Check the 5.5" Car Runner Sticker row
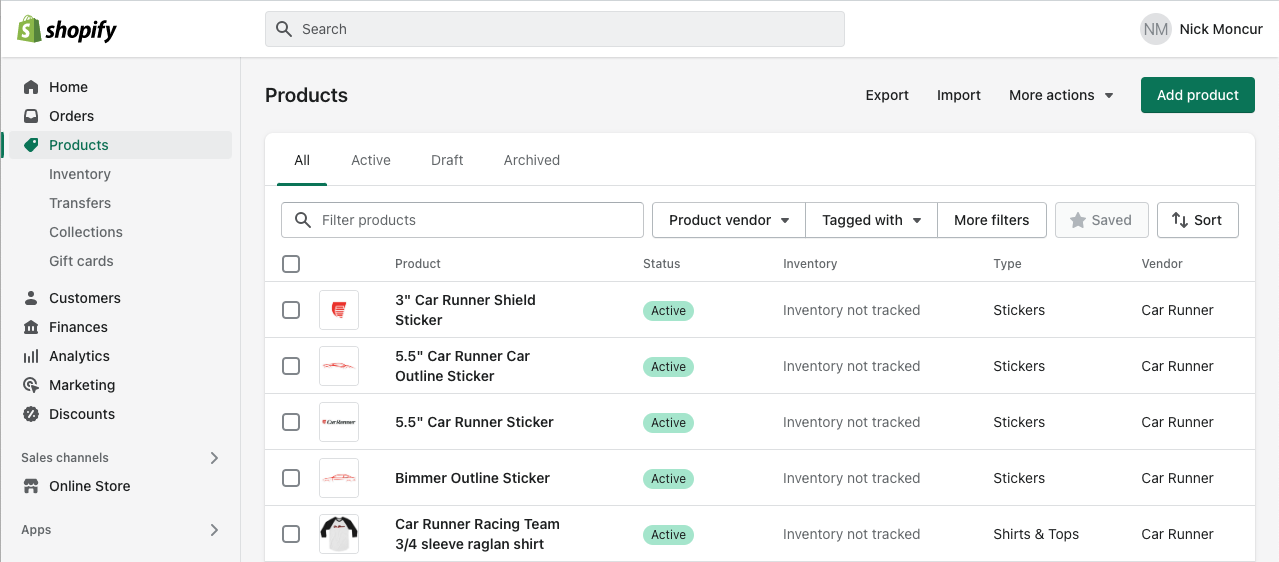Viewport: 1279px width, 562px height. (x=291, y=422)
